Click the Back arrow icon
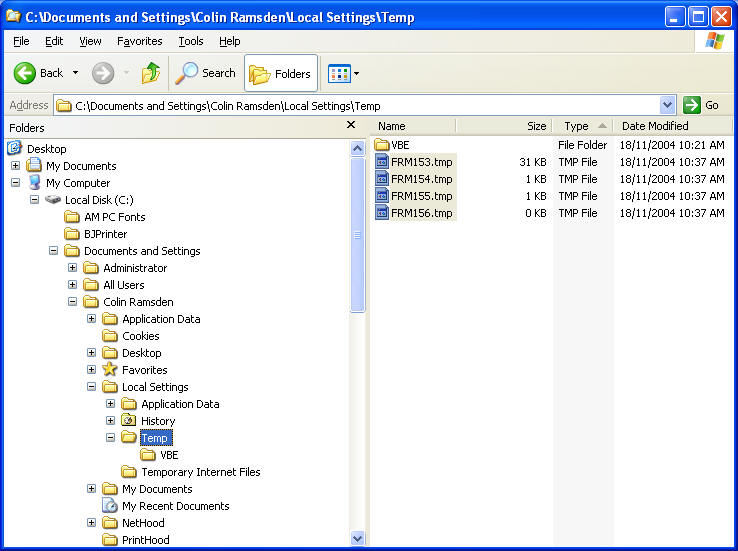Image resolution: width=738 pixels, height=551 pixels. tap(24, 73)
